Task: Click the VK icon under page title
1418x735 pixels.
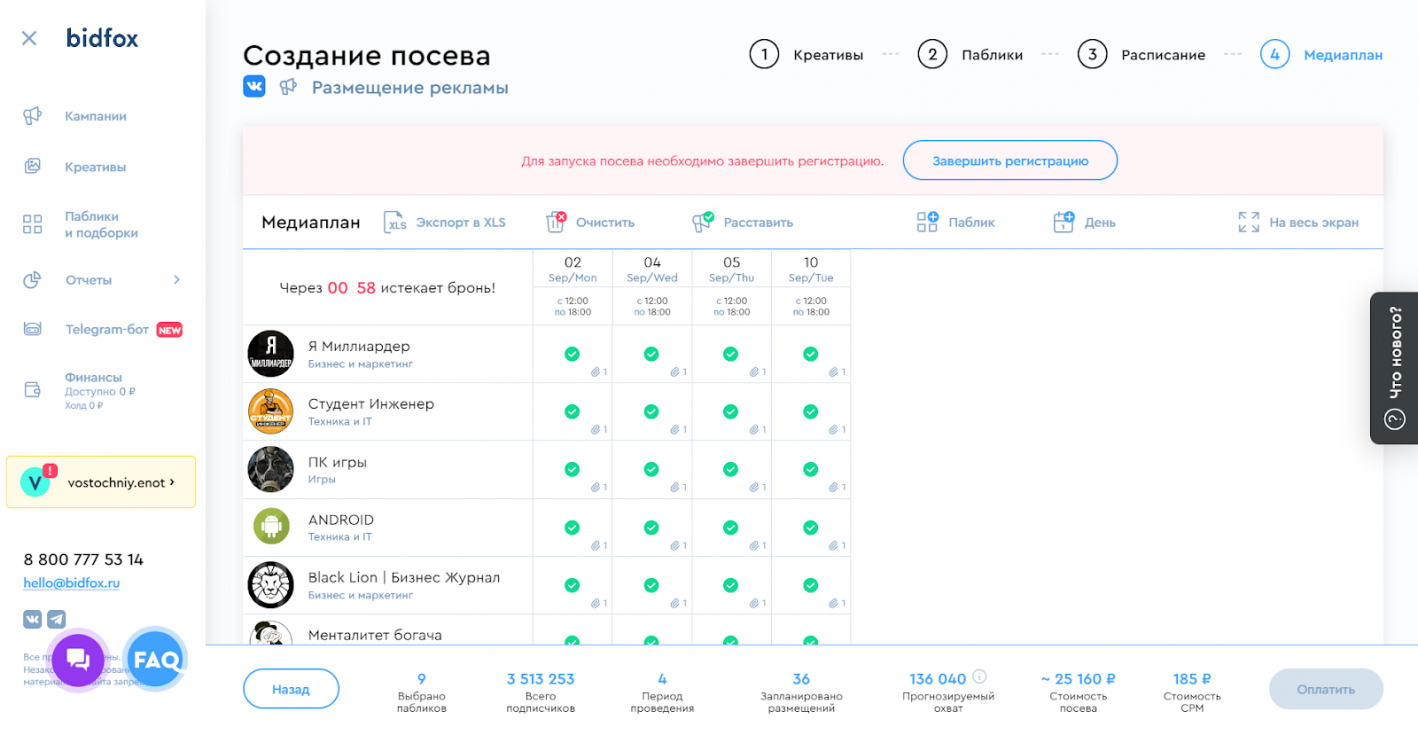Action: [x=254, y=87]
